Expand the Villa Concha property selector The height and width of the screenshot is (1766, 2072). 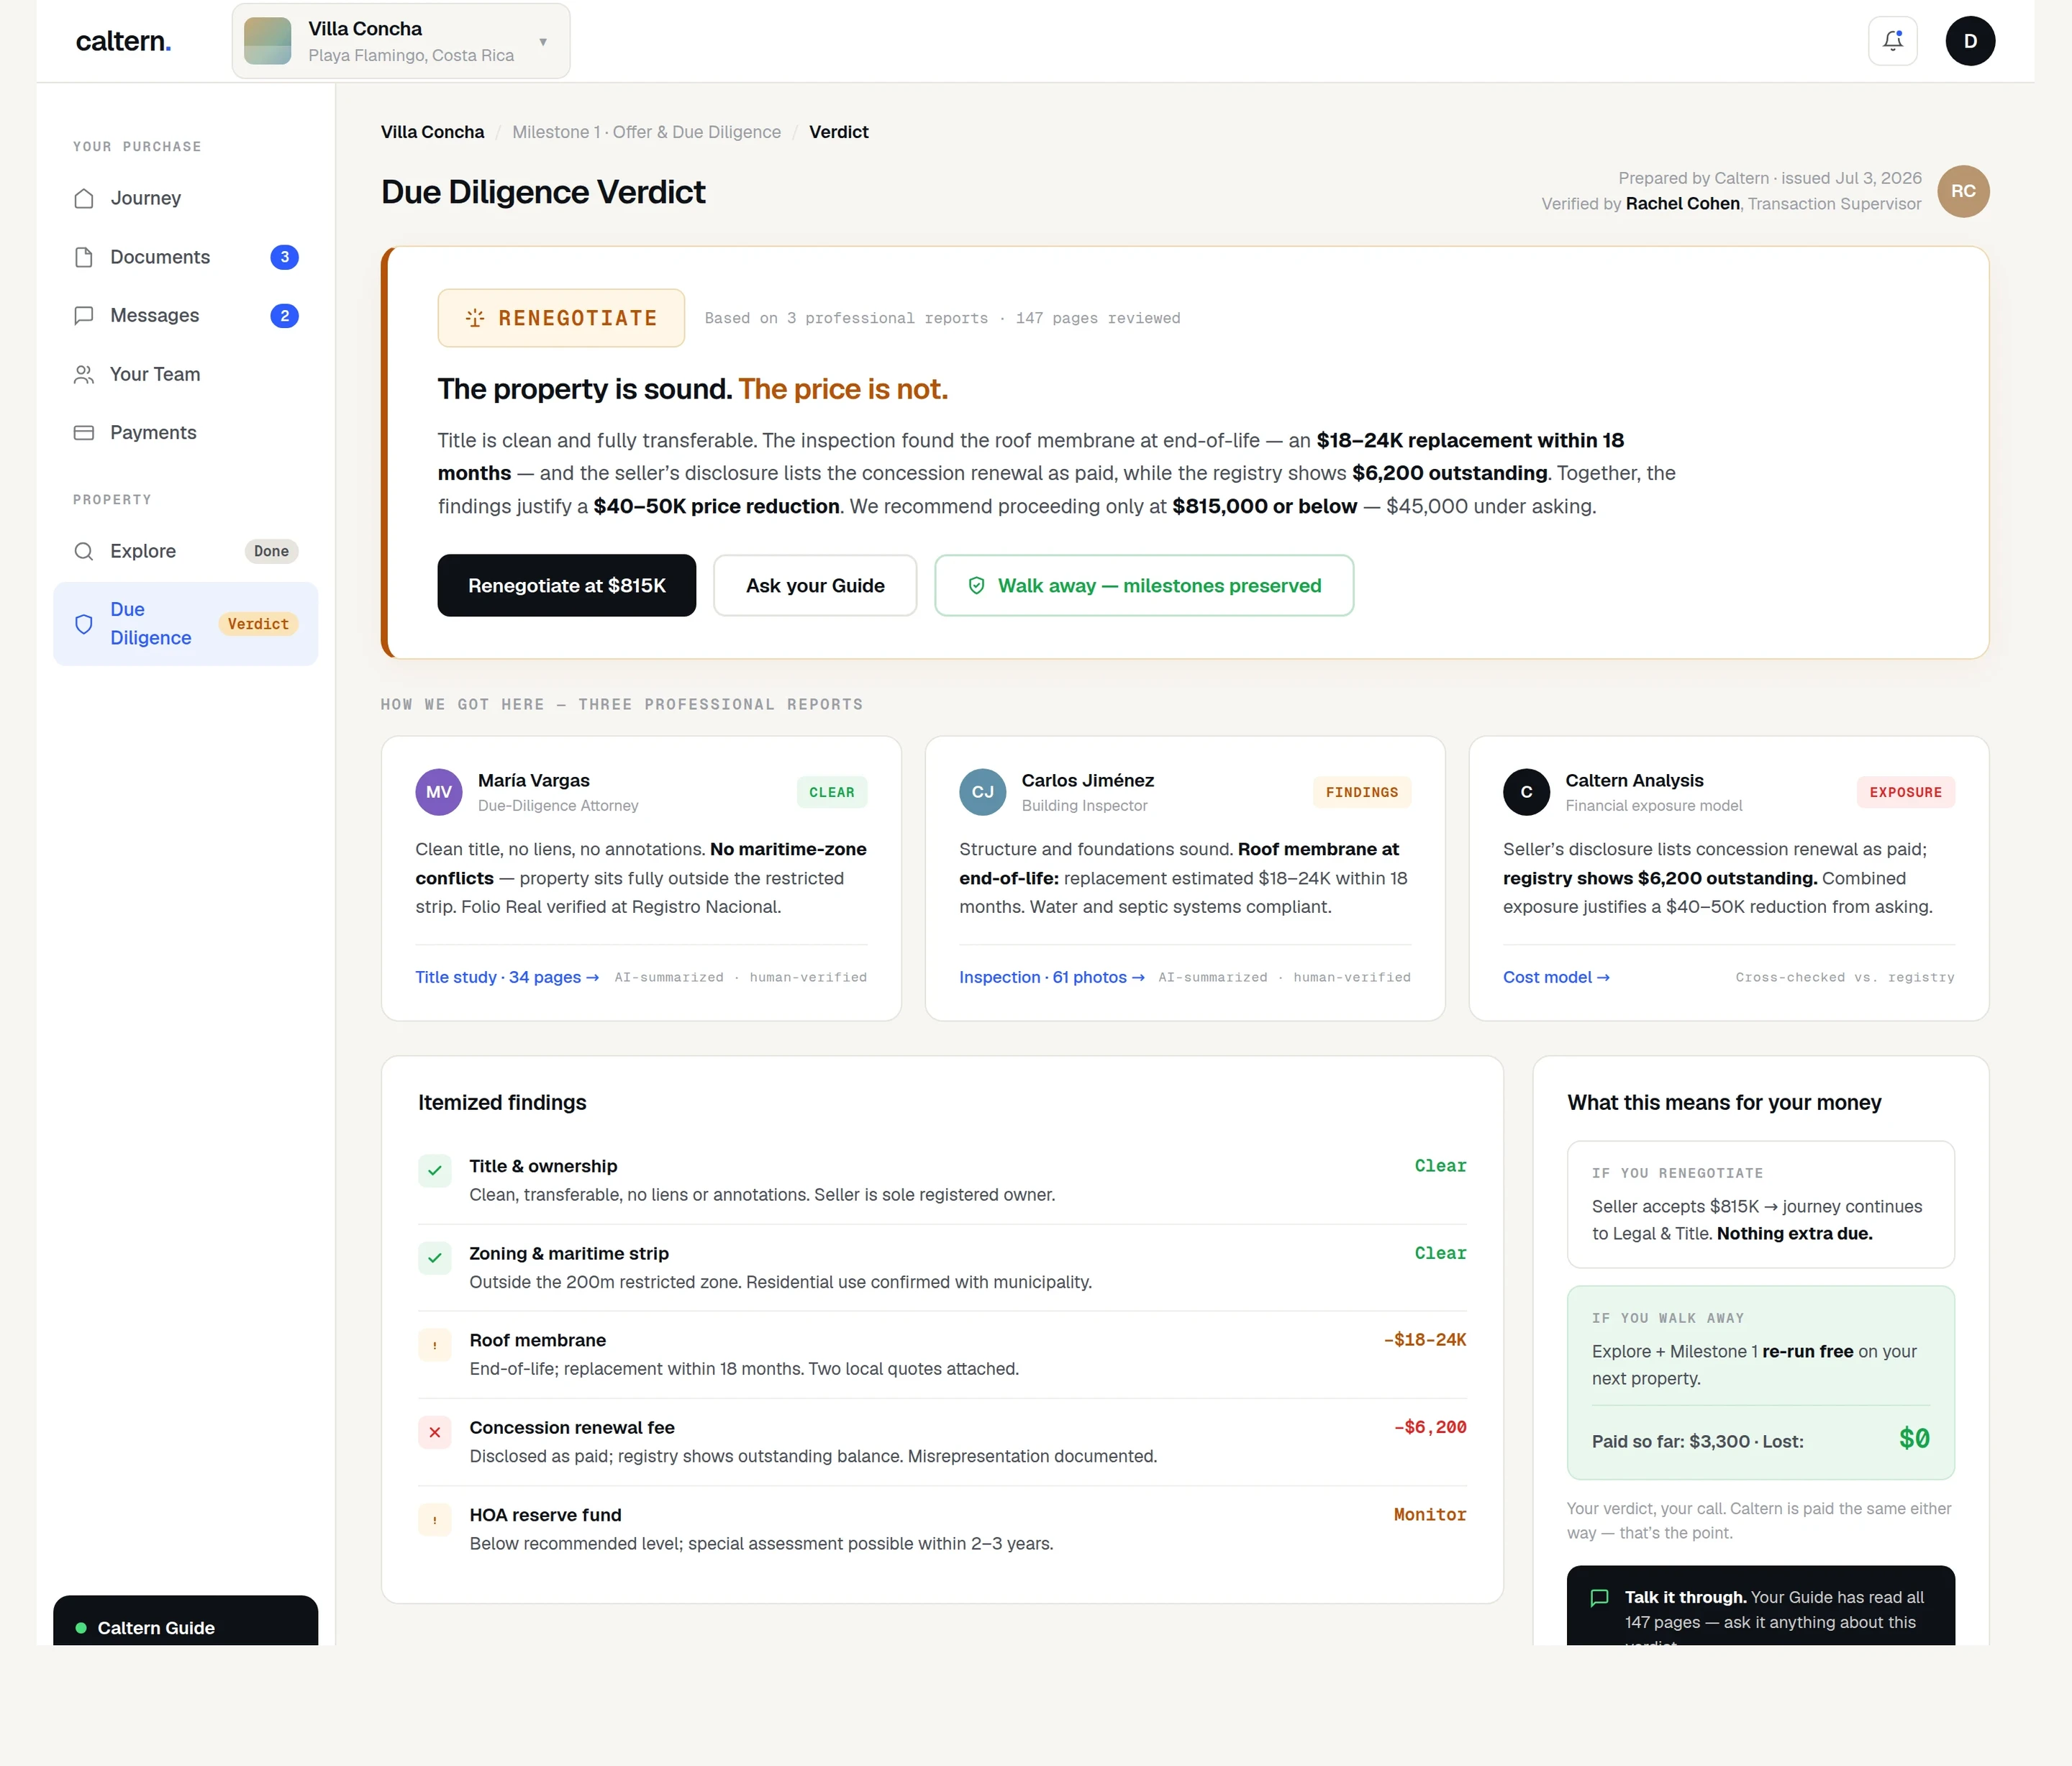[x=401, y=41]
